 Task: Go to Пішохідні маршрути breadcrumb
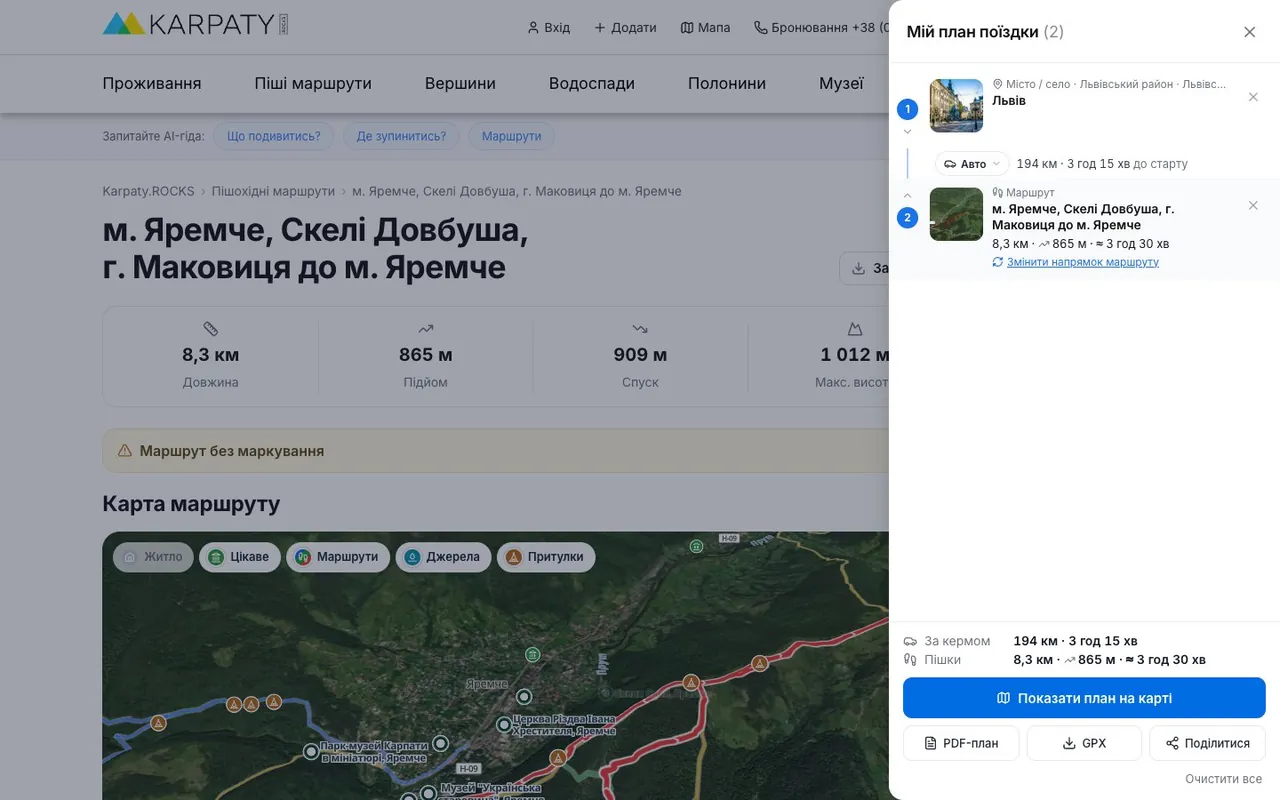273,191
